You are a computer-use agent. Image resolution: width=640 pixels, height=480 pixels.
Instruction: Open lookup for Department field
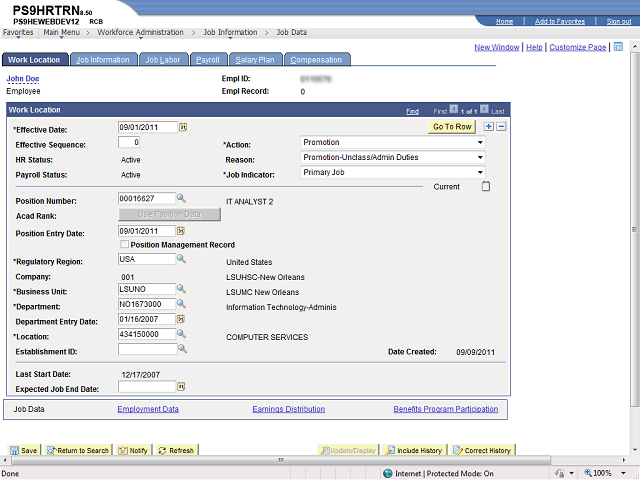[x=181, y=304]
